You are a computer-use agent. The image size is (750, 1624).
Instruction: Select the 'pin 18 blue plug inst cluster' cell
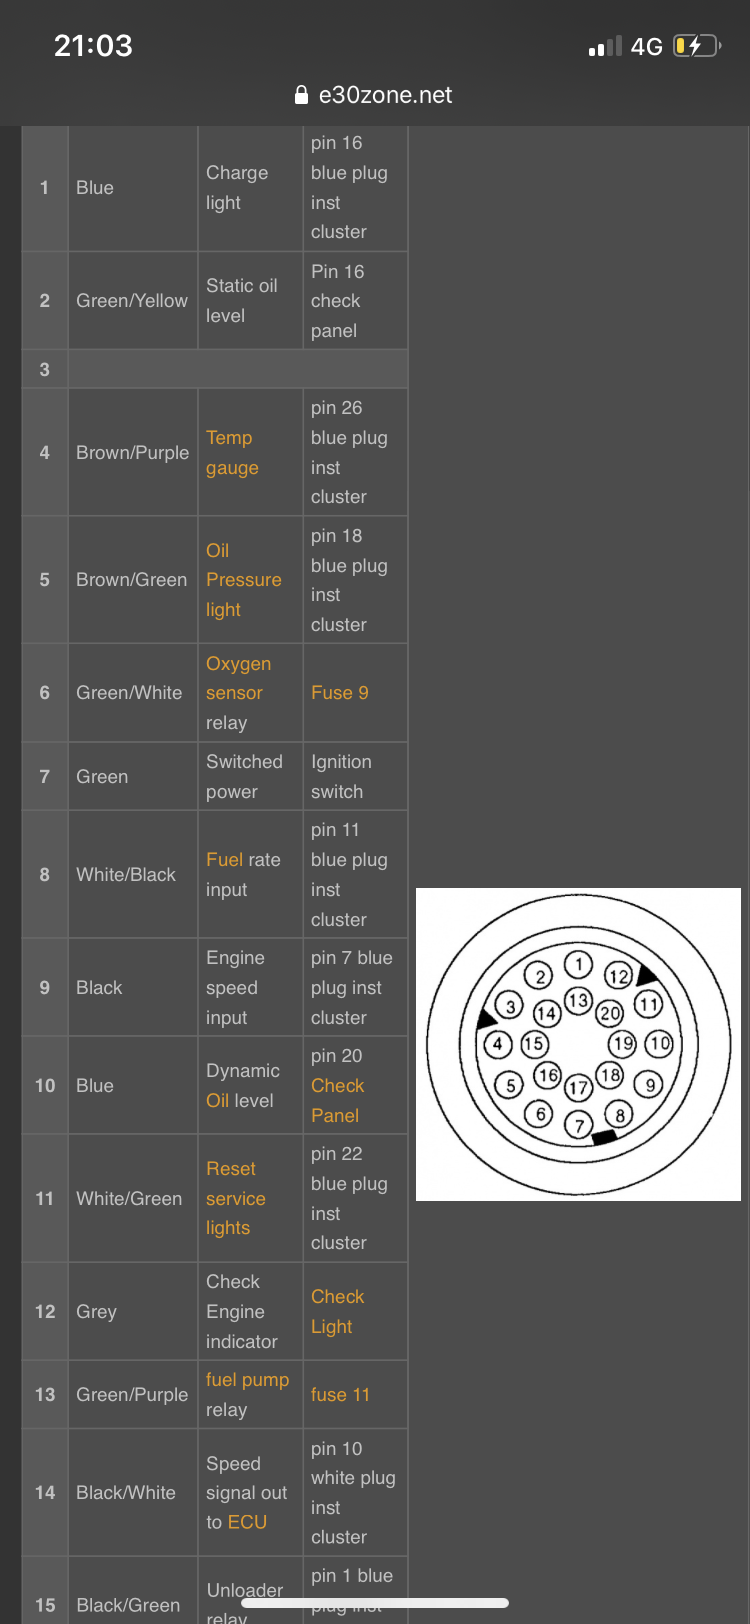pos(355,580)
